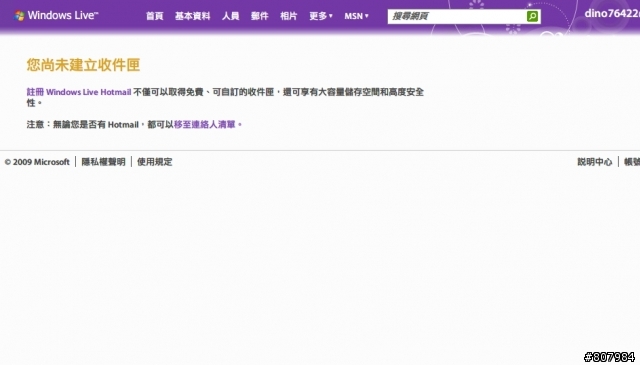Open the 首頁 home menu item
640x365 pixels.
pos(155,16)
